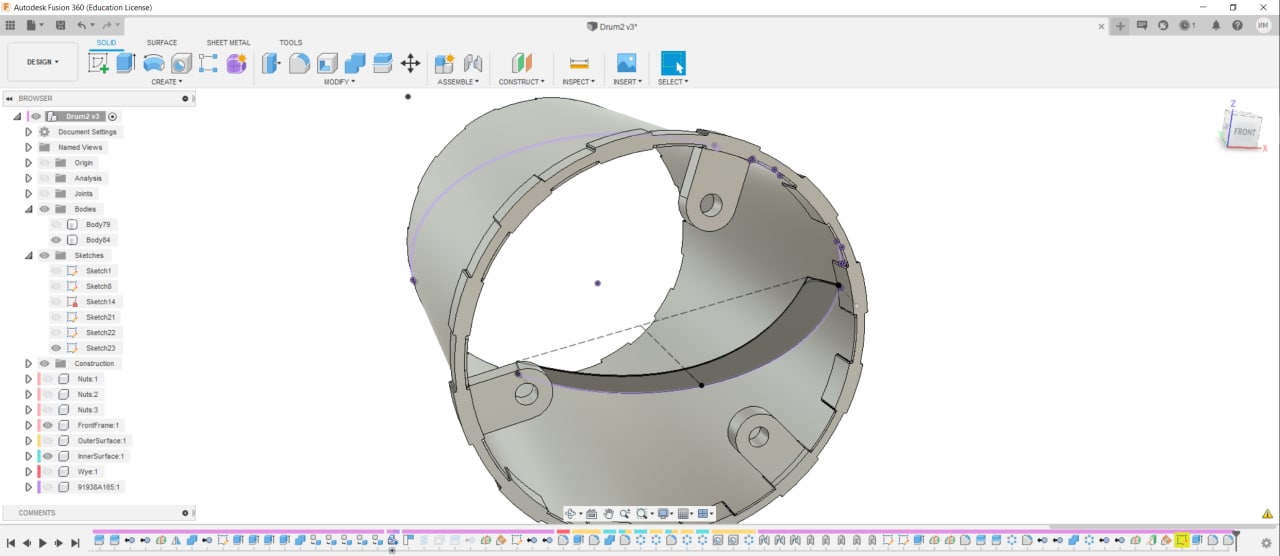The image size is (1280, 556).
Task: Expand the Nuts:1 component
Action: [x=29, y=379]
